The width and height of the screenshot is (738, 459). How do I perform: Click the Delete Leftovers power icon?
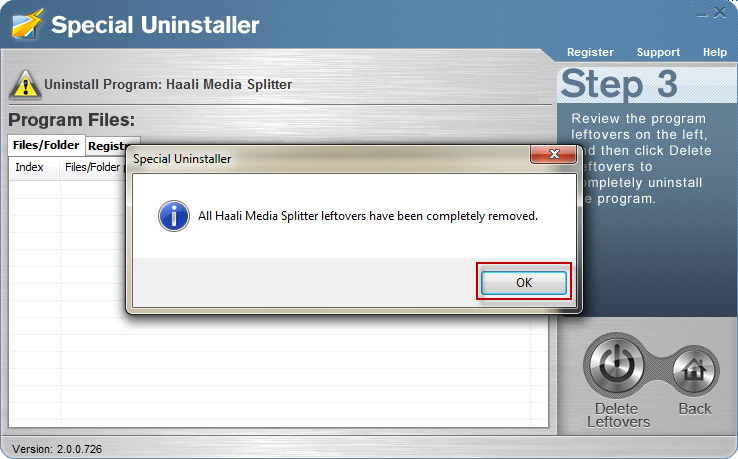click(616, 365)
